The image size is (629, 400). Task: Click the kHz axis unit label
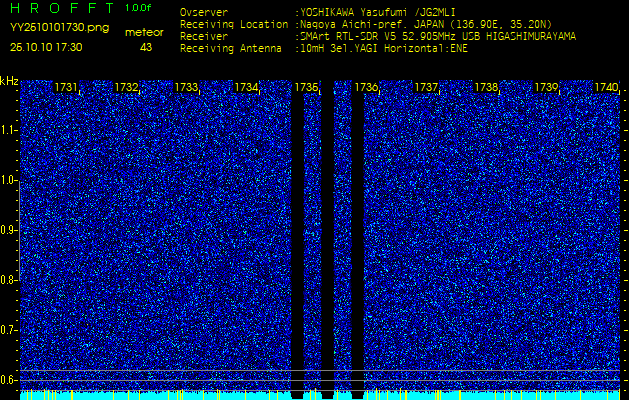(9, 81)
